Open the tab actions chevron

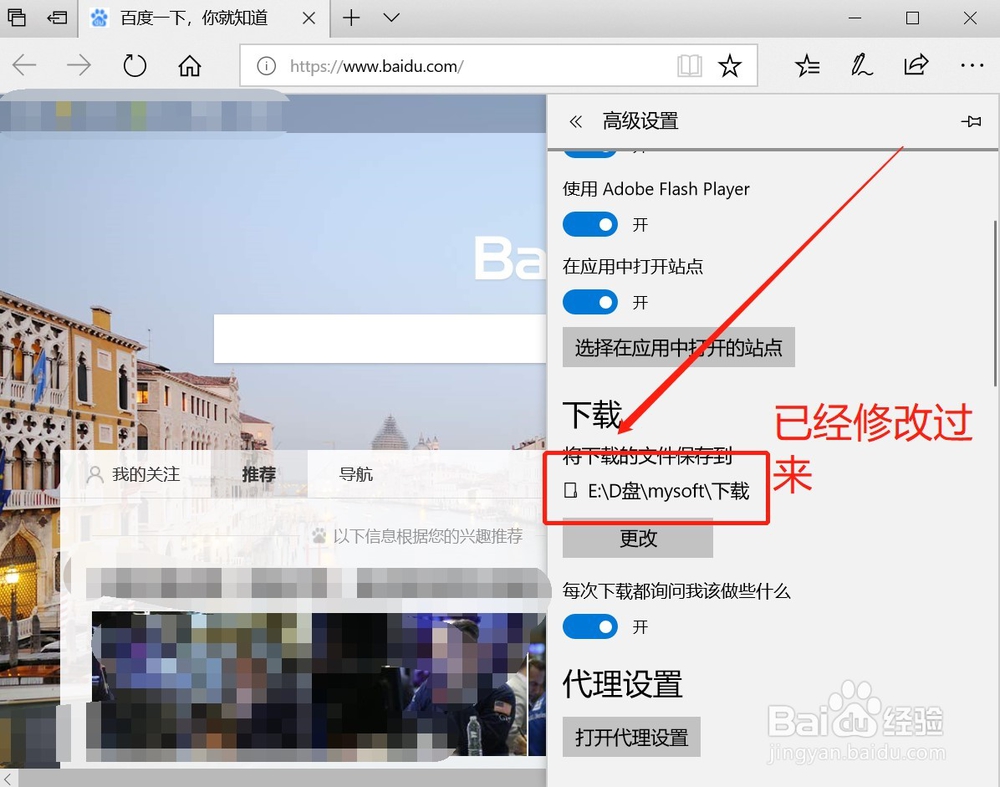pos(390,18)
